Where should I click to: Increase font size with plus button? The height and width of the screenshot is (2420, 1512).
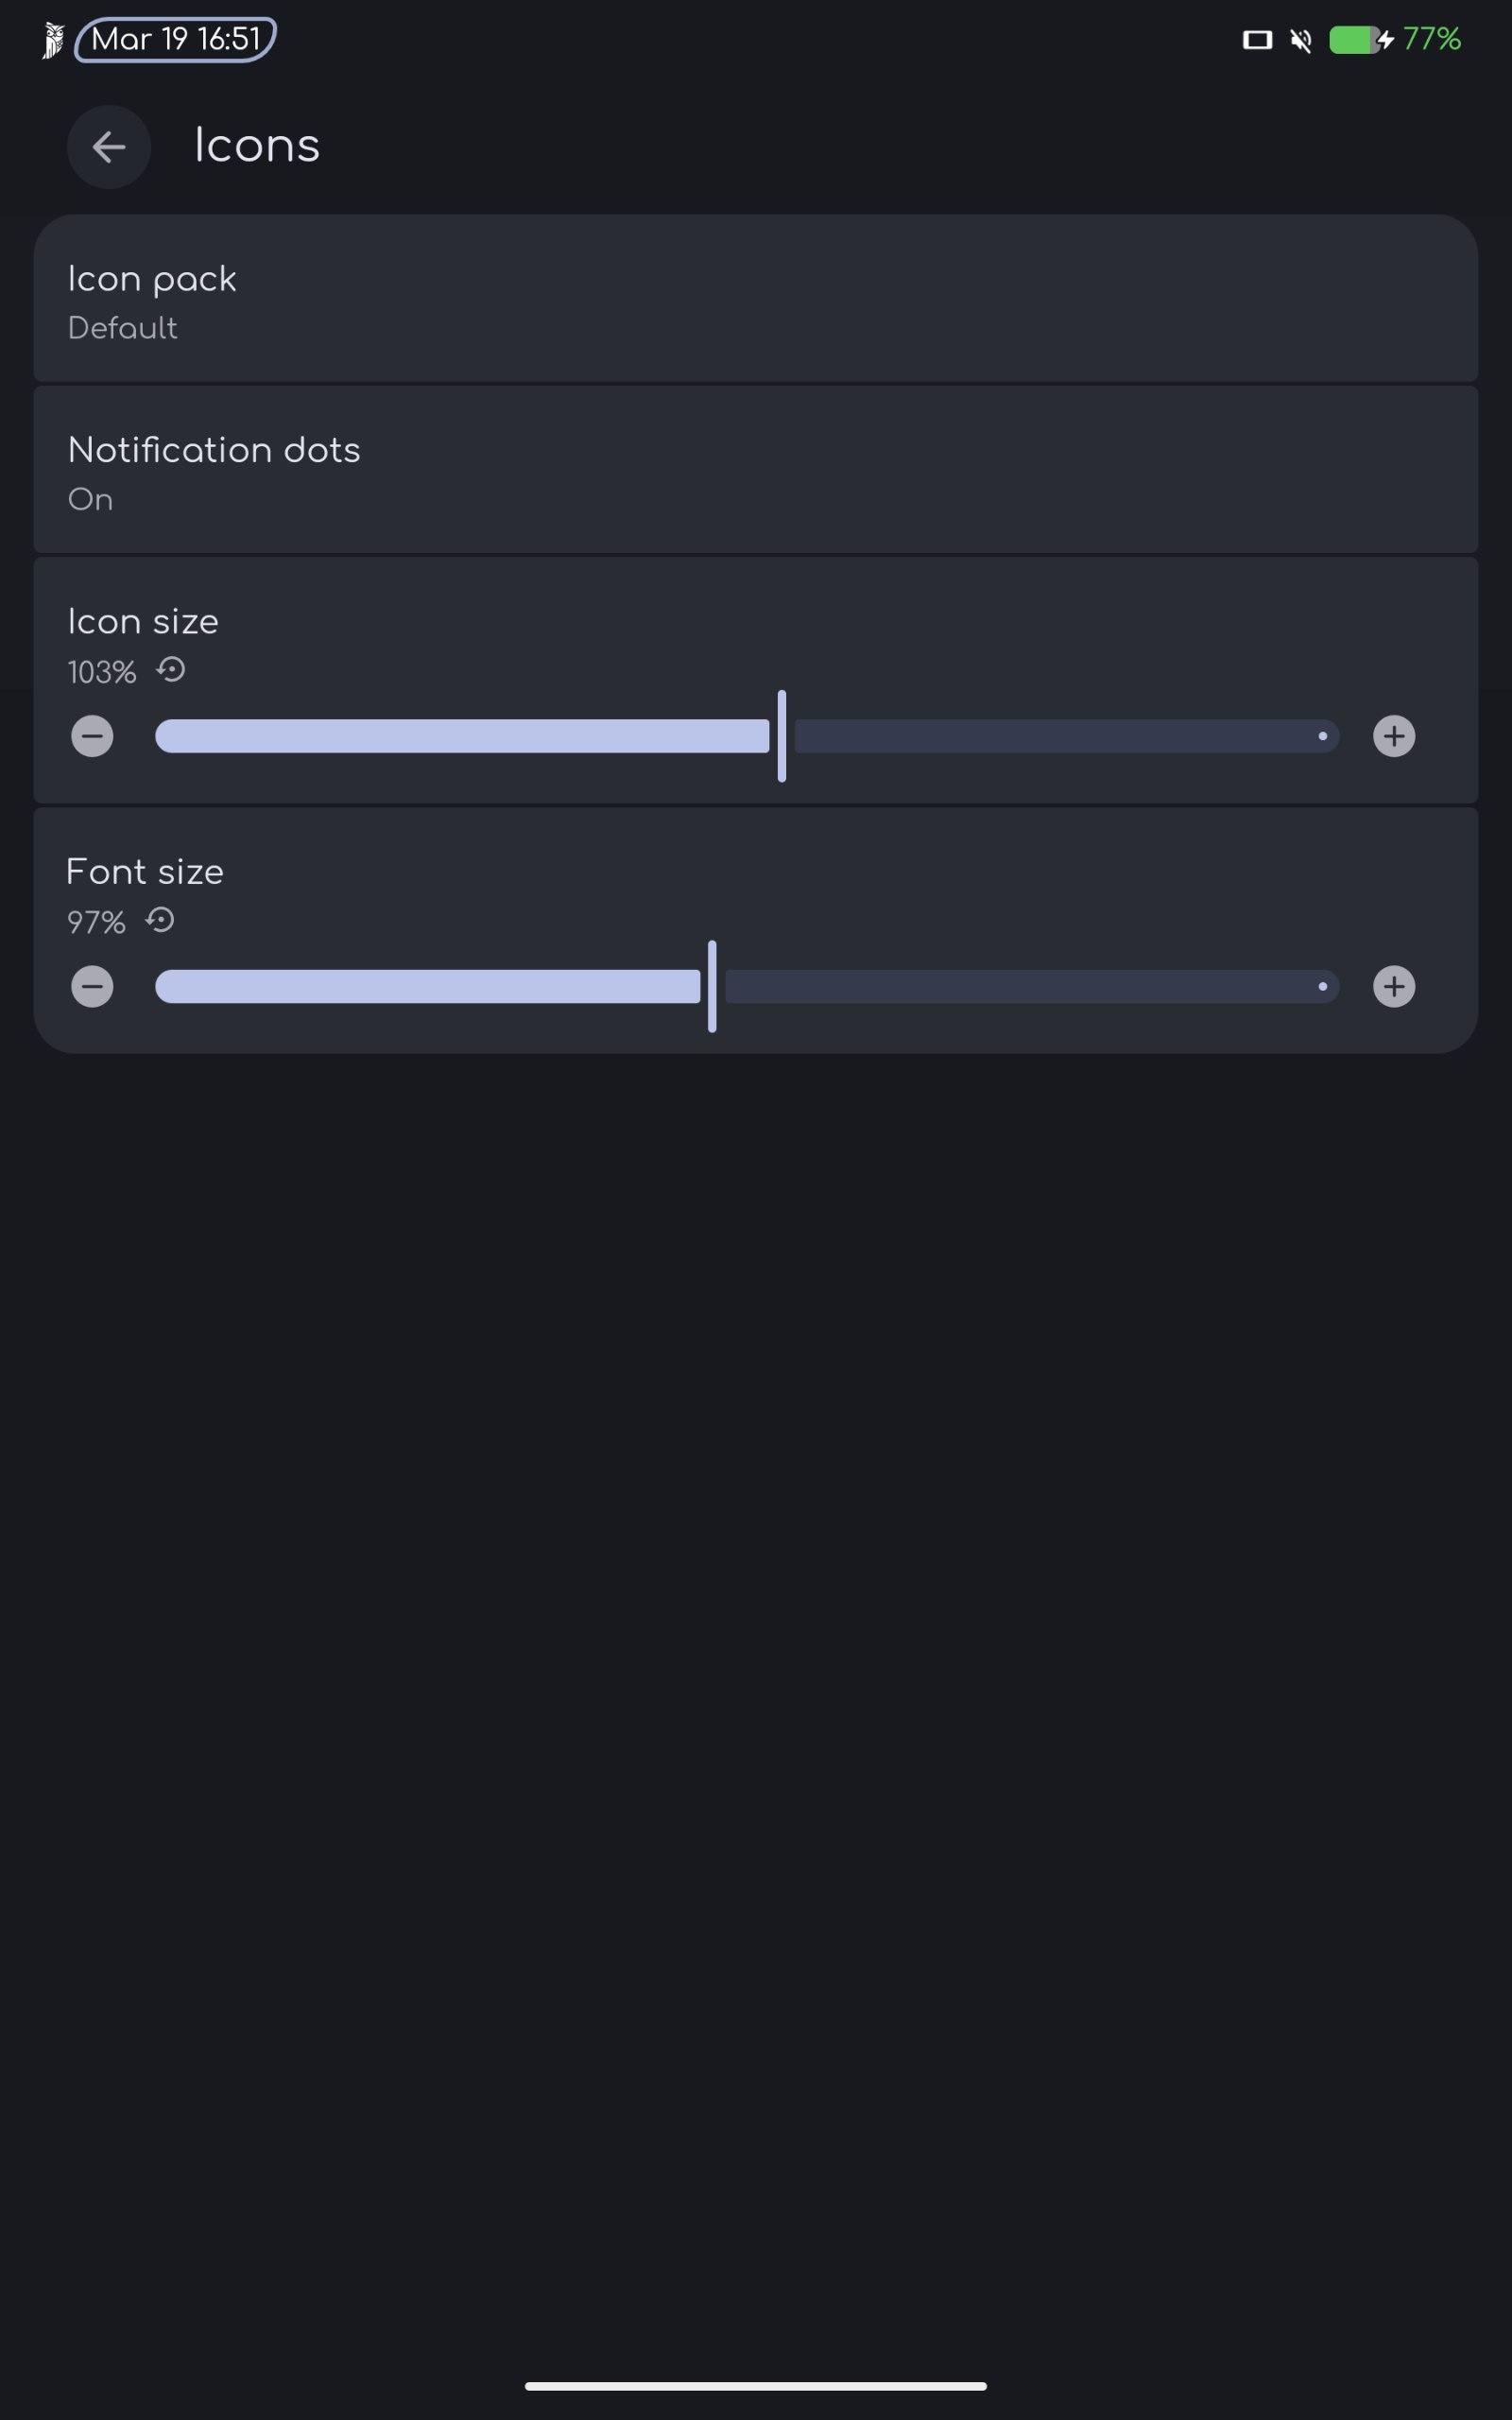click(x=1393, y=986)
